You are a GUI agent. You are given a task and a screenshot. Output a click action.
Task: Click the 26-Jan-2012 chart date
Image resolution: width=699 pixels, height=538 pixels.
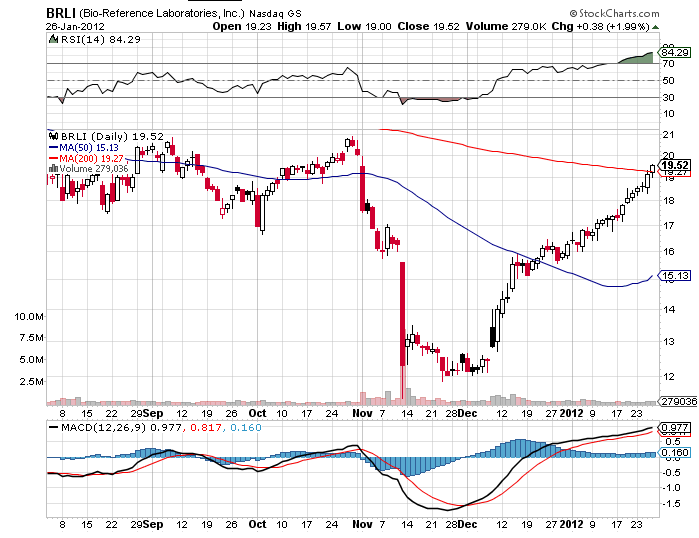click(x=75, y=26)
